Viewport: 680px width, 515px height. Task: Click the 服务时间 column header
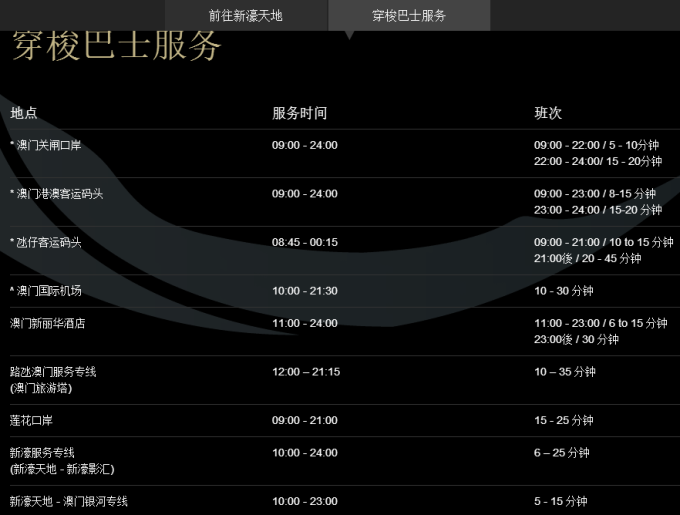tap(299, 113)
